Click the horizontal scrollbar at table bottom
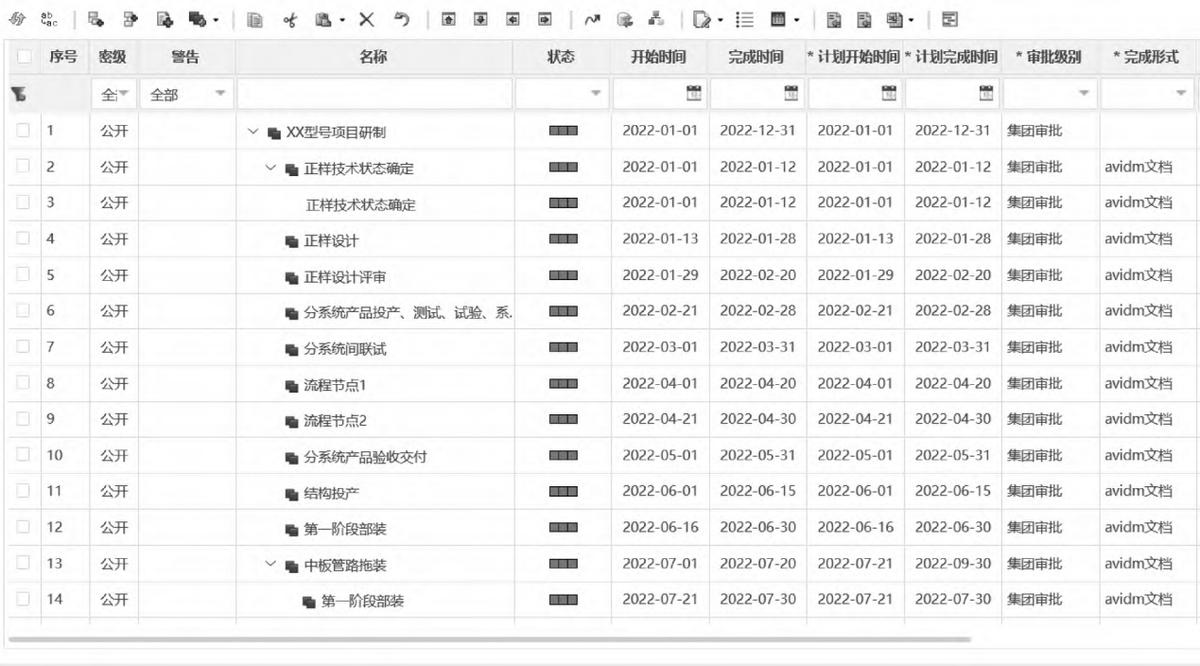This screenshot has height=666, width=1200. (x=490, y=639)
